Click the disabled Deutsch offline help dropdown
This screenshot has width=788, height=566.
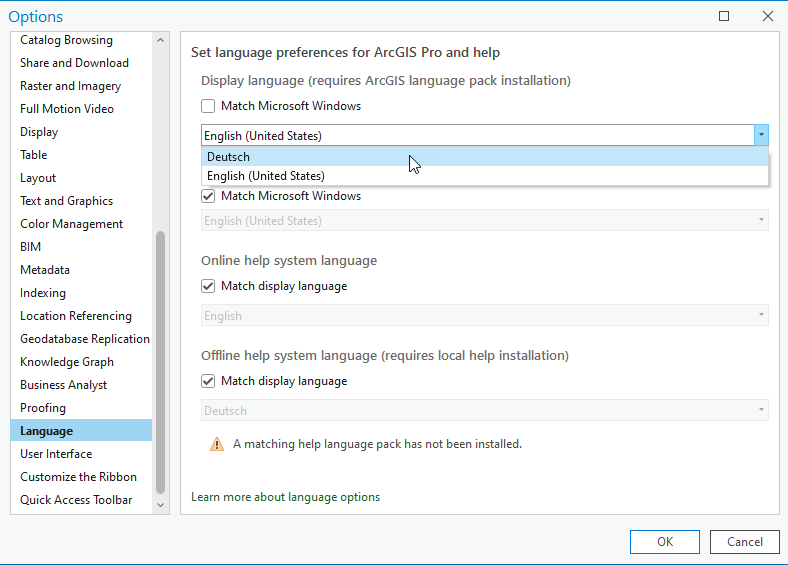[484, 410]
